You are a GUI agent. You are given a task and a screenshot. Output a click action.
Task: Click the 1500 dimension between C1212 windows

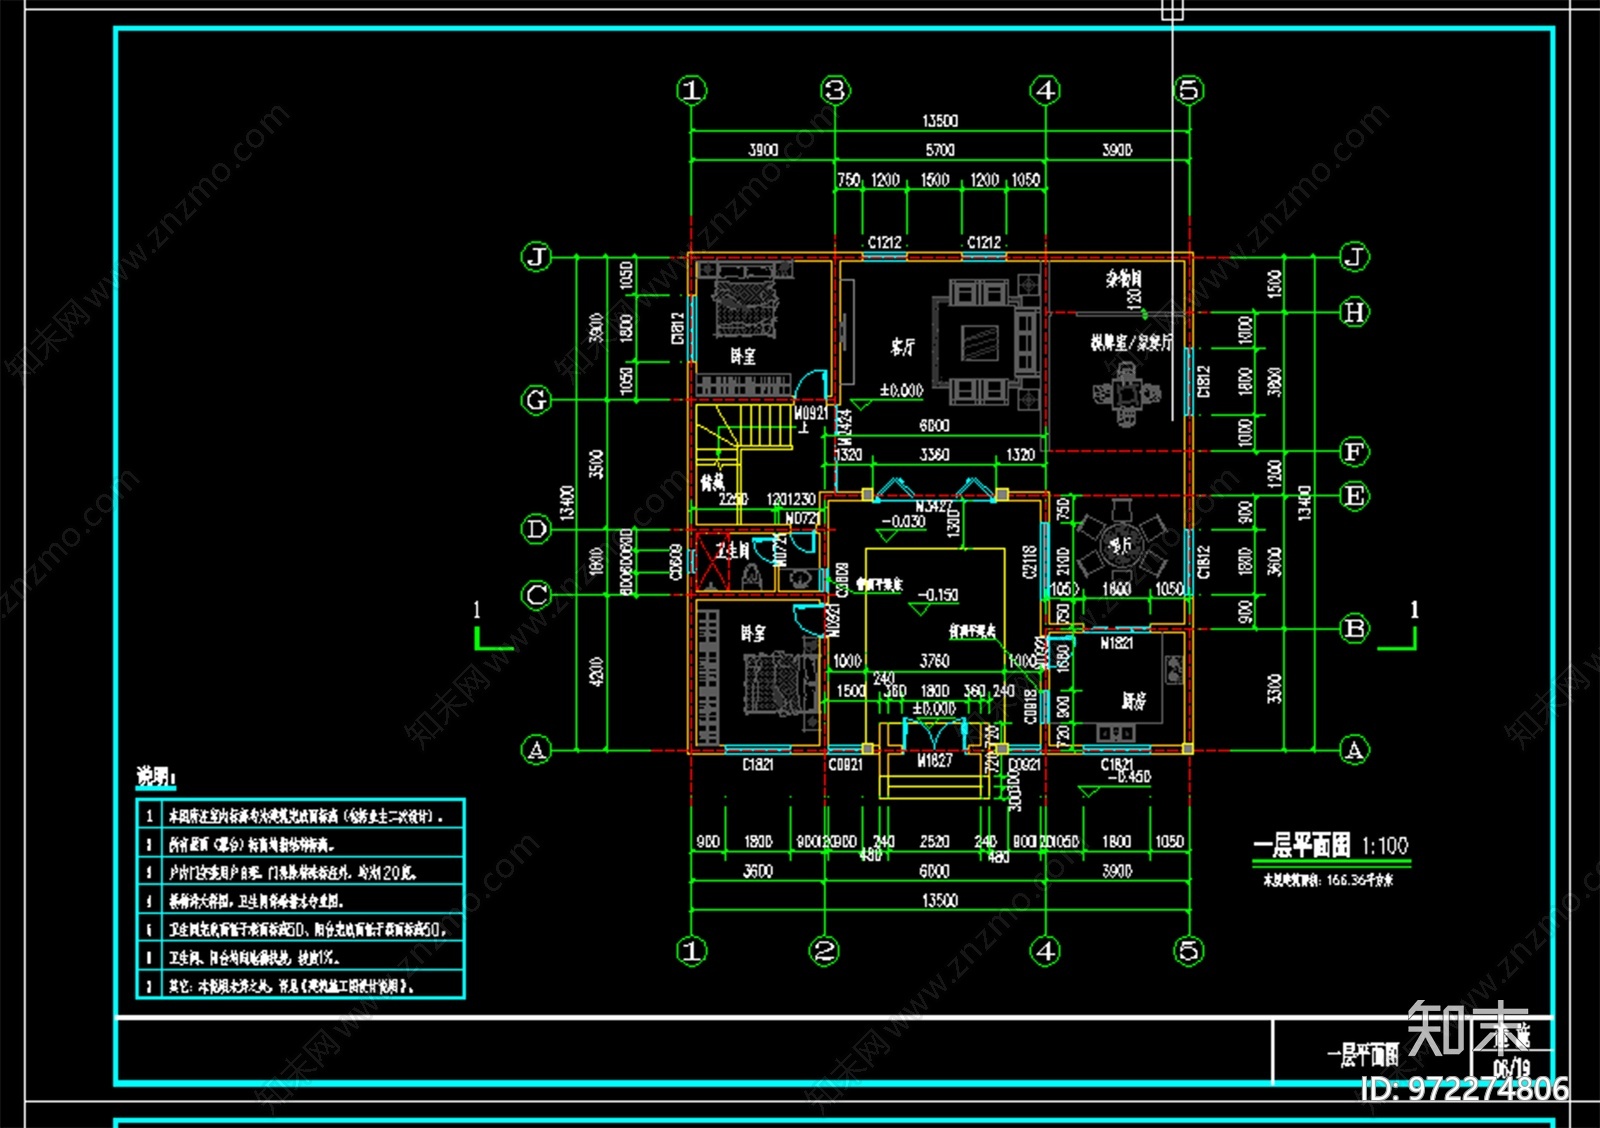(935, 180)
